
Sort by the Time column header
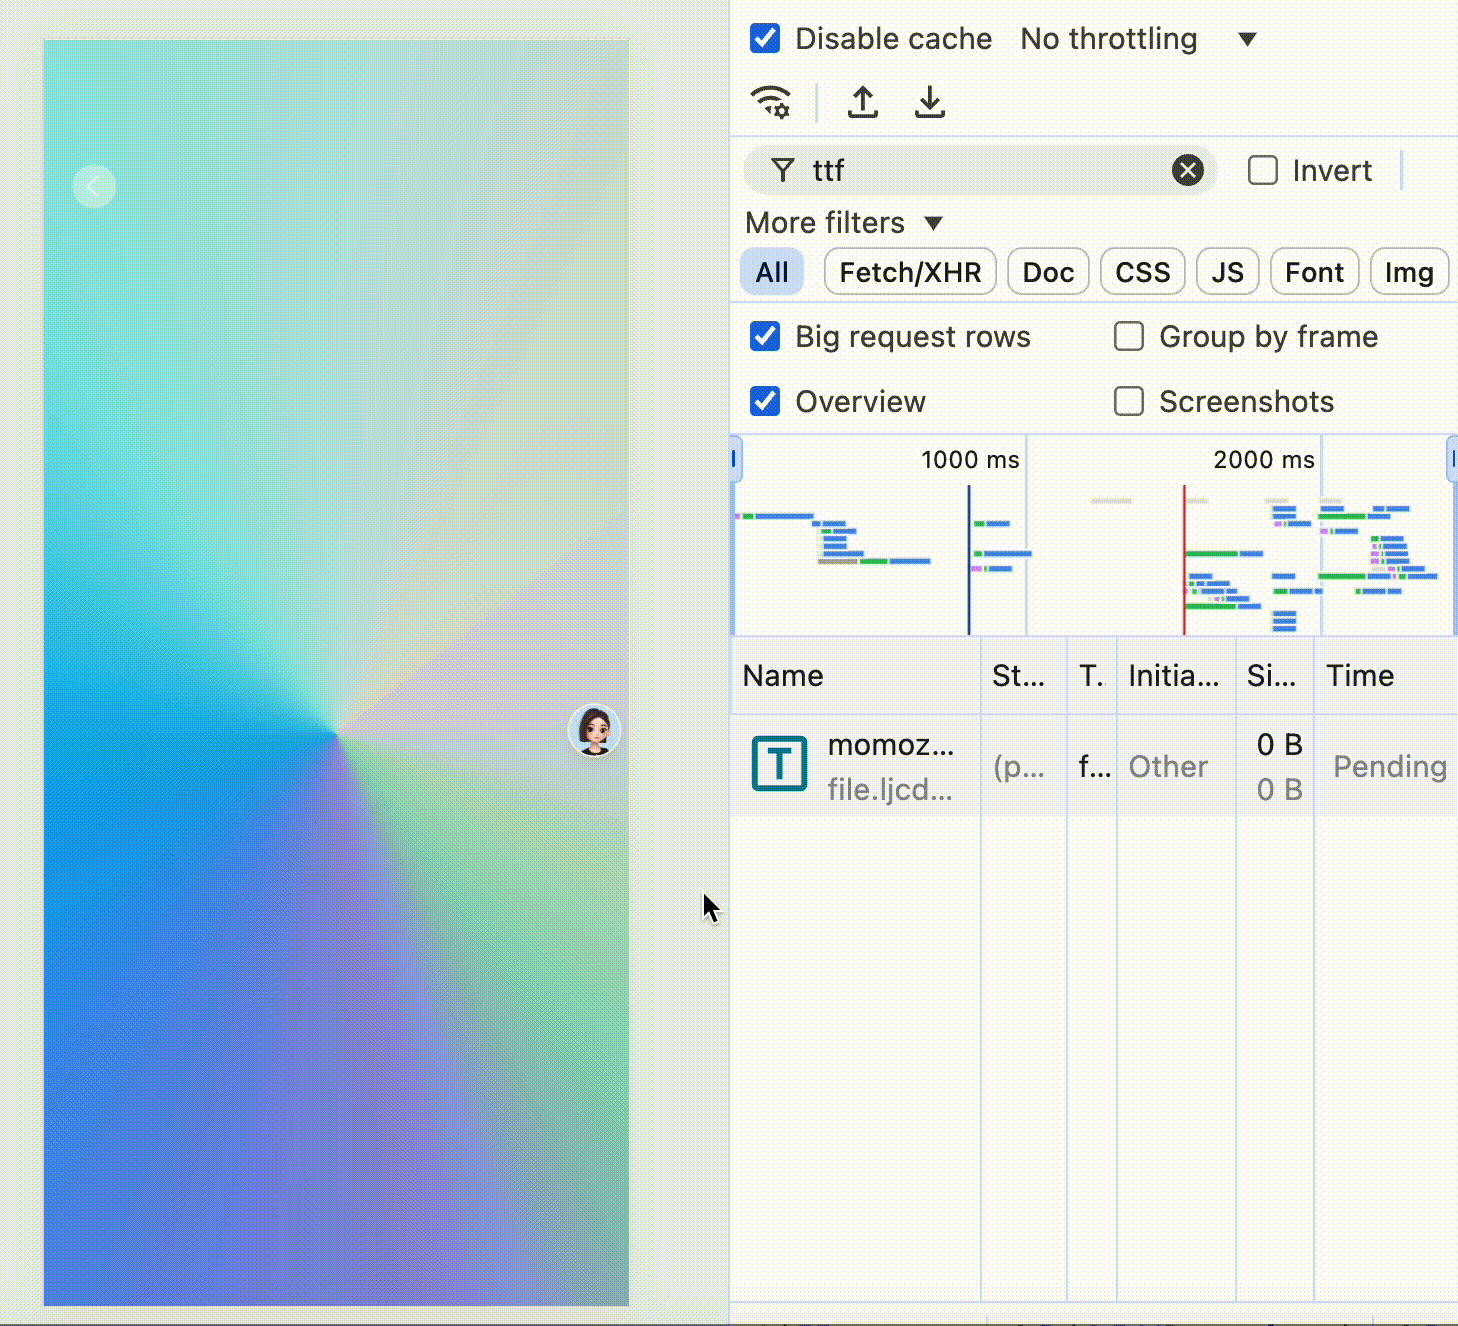[1386, 676]
